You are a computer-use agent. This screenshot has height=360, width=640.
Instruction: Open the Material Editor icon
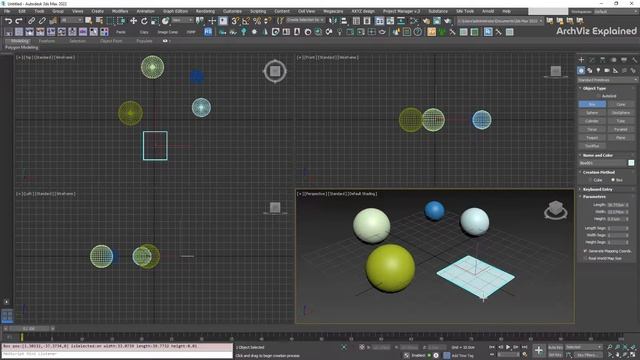415,21
